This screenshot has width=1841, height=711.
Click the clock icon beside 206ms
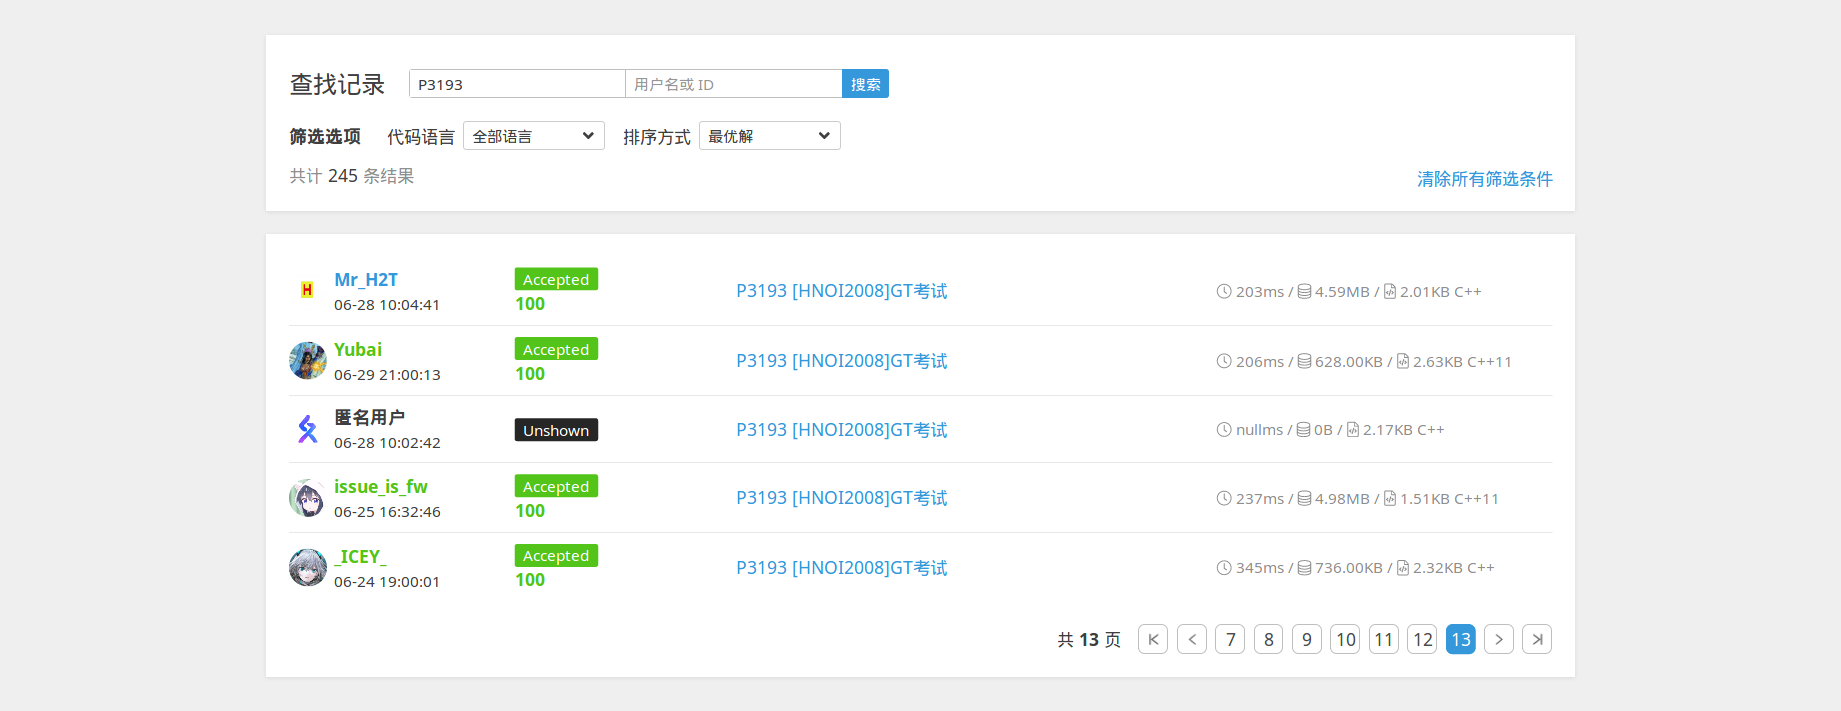1224,361
